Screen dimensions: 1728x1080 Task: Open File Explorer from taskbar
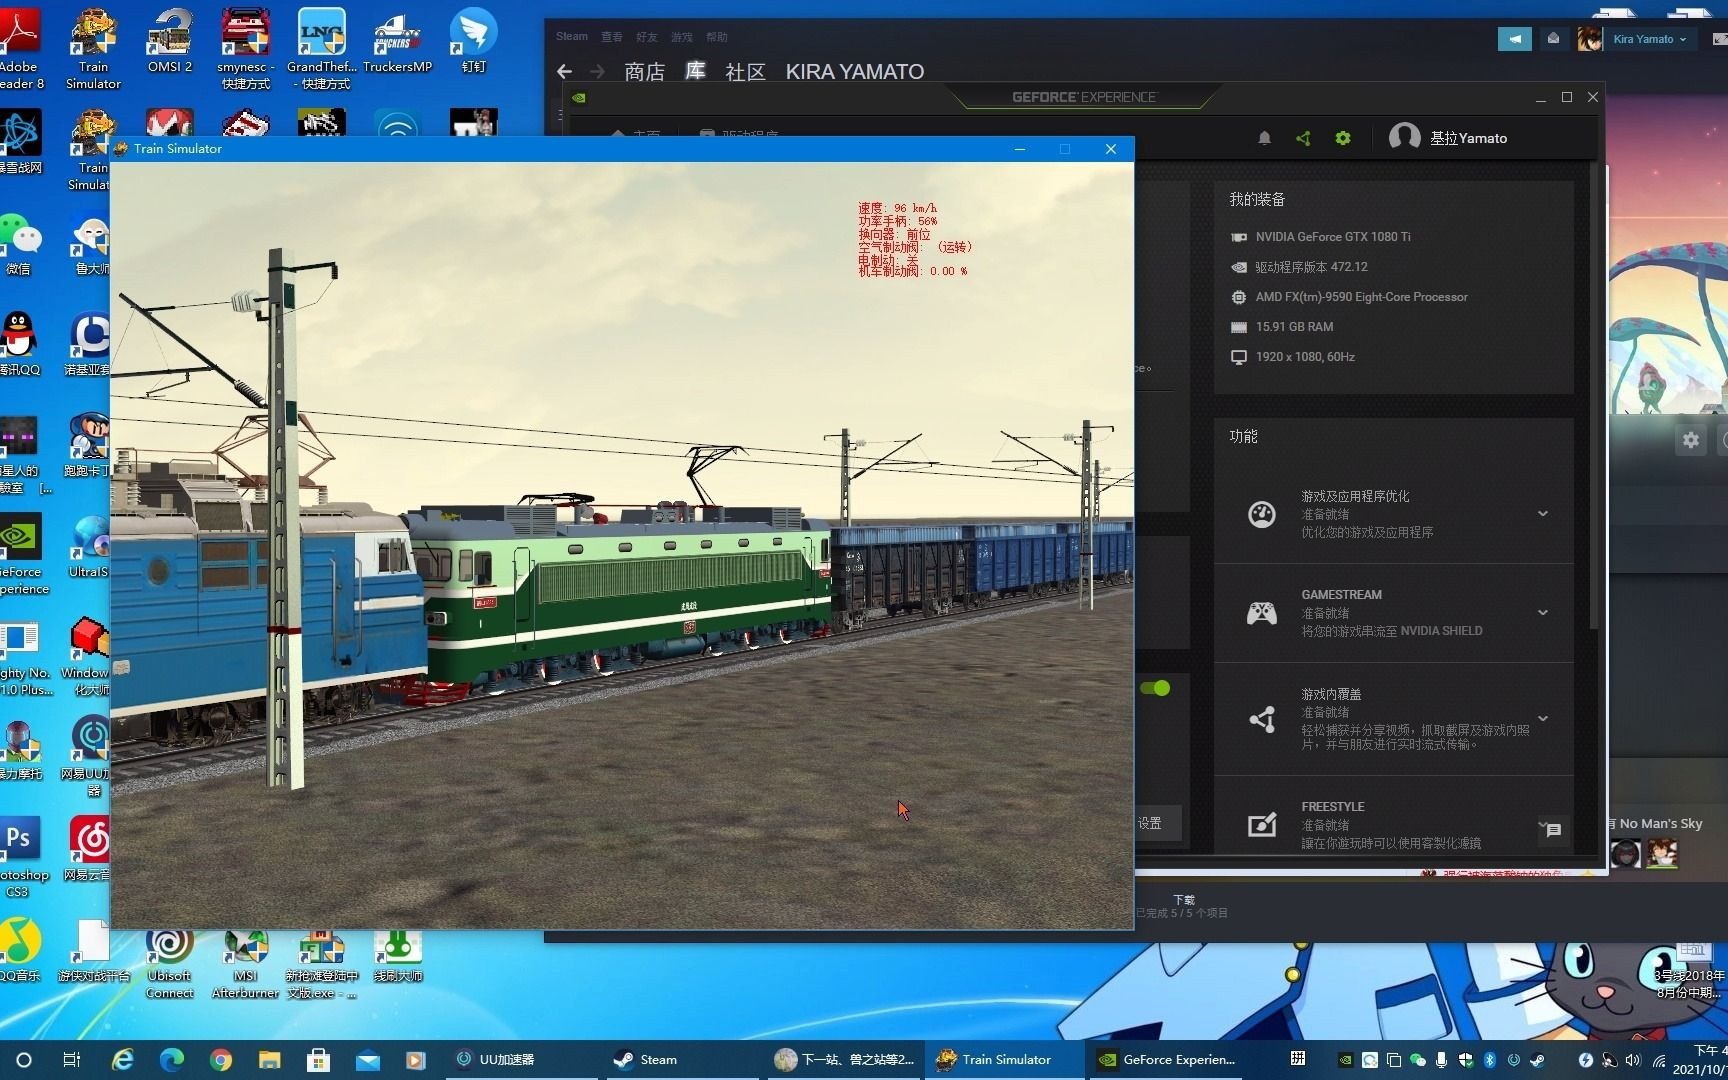pyautogui.click(x=269, y=1060)
